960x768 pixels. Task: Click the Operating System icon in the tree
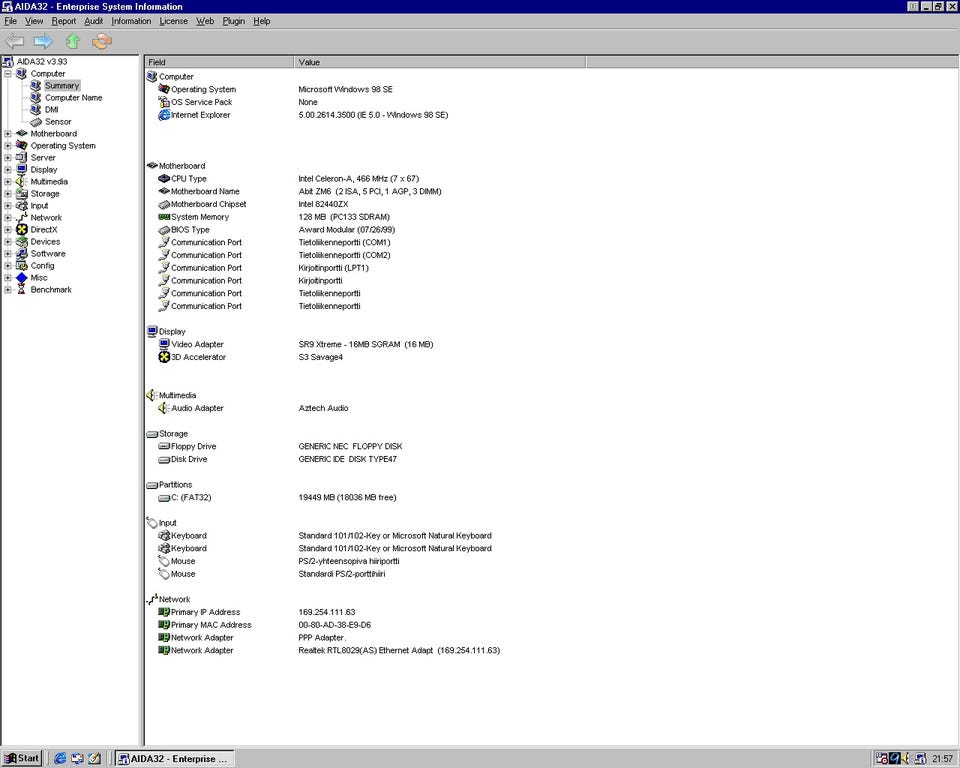tap(21, 145)
